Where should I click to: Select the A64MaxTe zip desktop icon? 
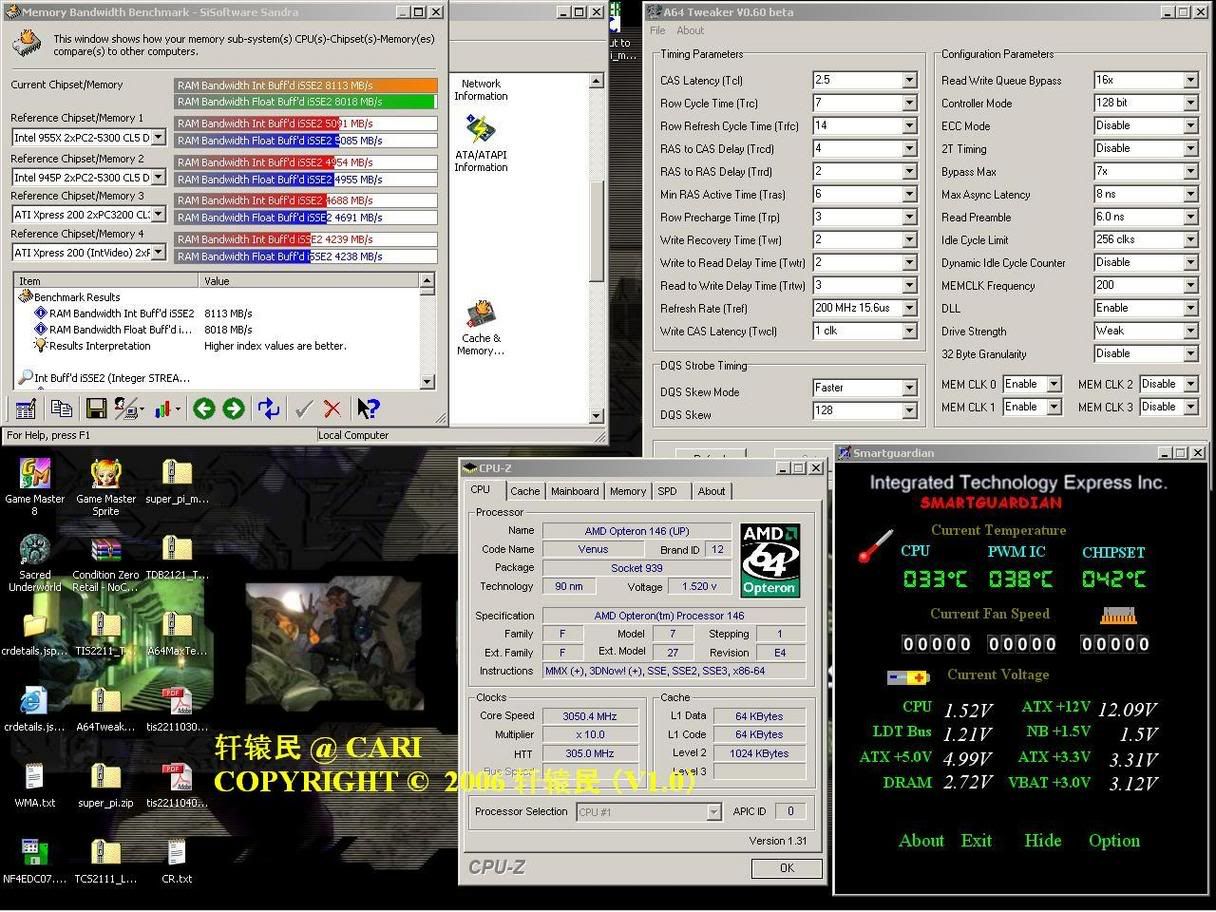[x=177, y=634]
